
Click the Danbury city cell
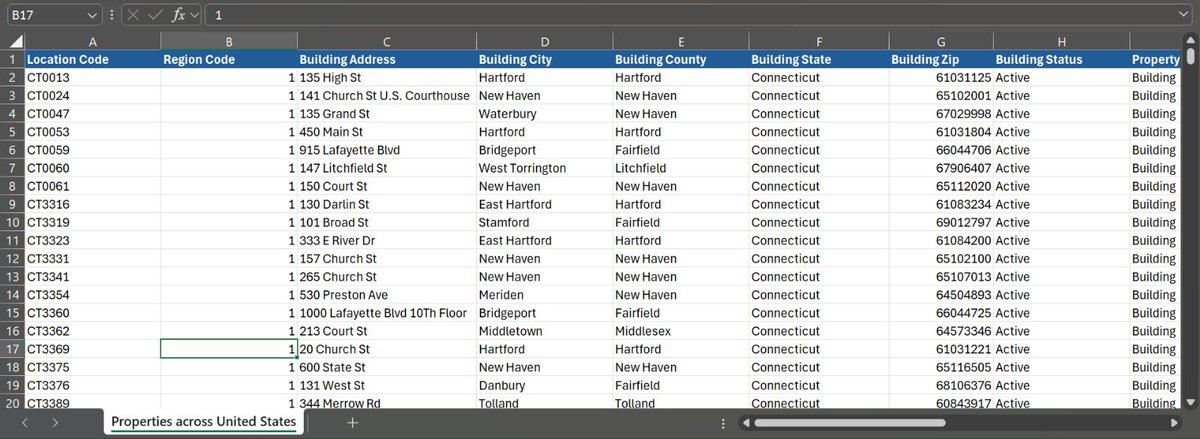[x=544, y=385]
